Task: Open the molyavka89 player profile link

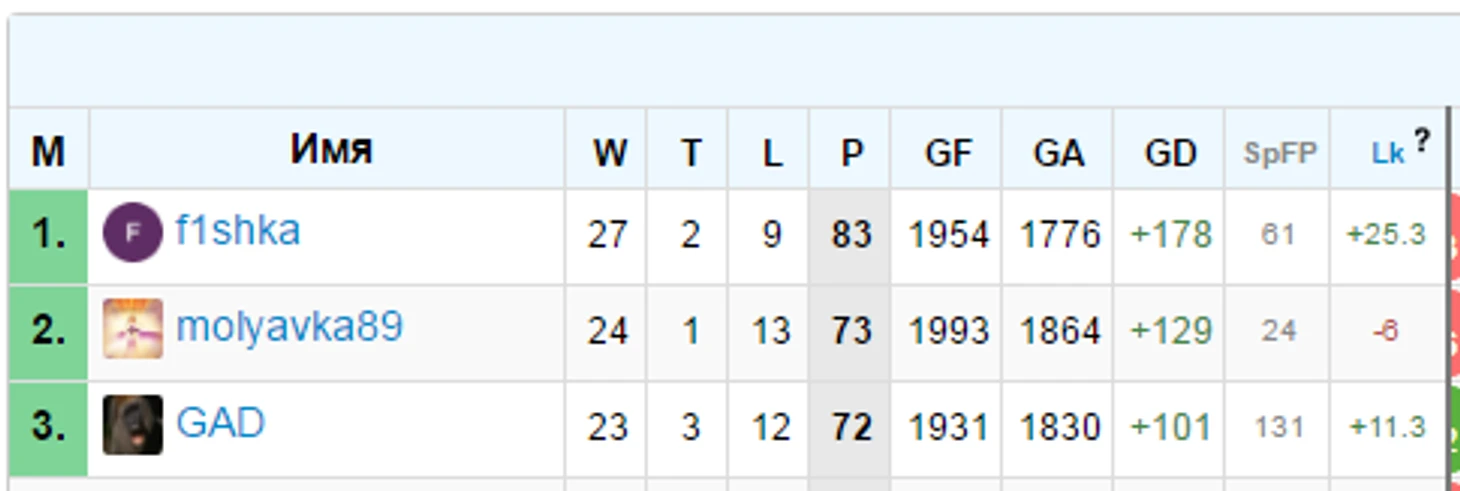Action: pos(290,327)
